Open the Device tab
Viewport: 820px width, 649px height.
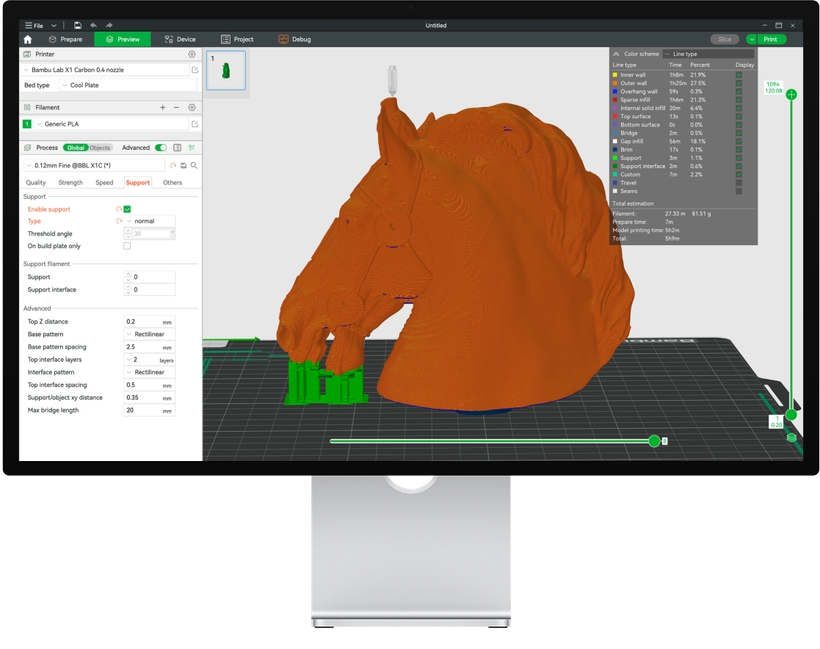click(180, 39)
